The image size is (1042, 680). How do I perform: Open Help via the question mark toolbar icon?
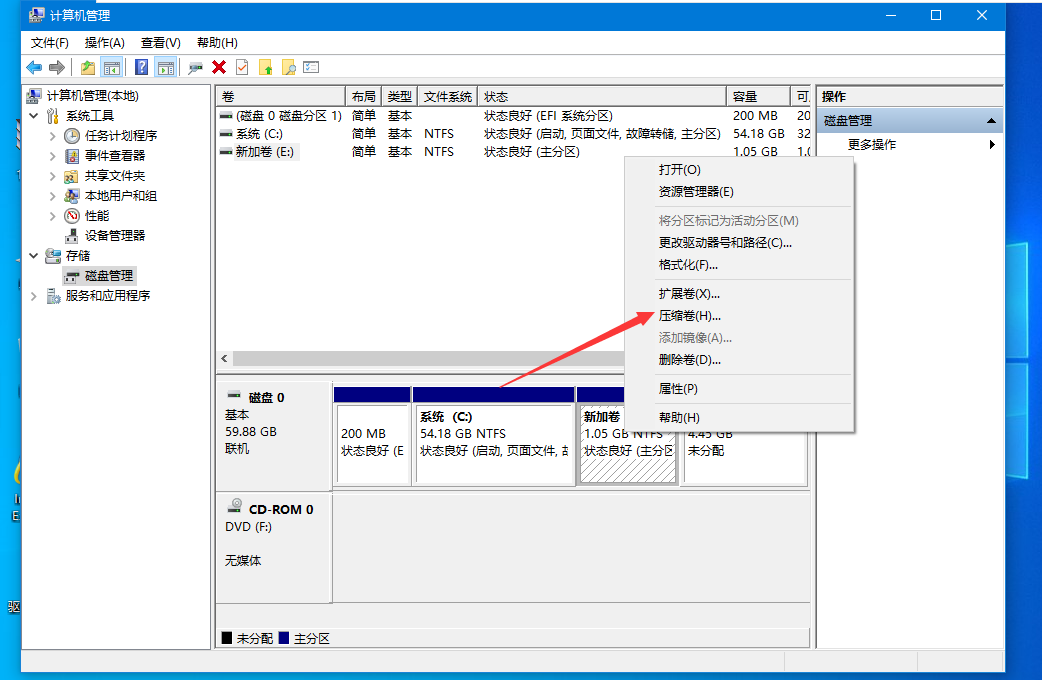coord(141,66)
